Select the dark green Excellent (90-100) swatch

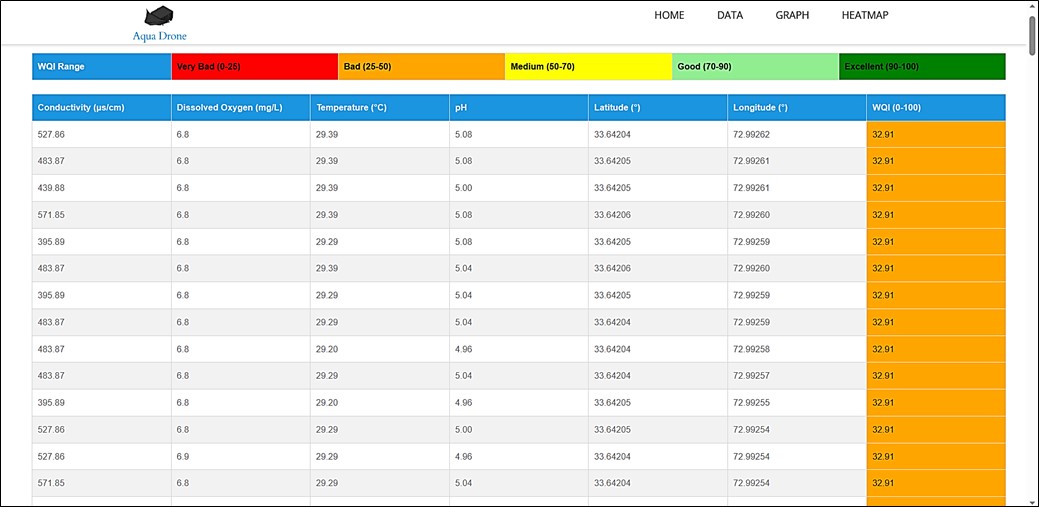[x=922, y=66]
